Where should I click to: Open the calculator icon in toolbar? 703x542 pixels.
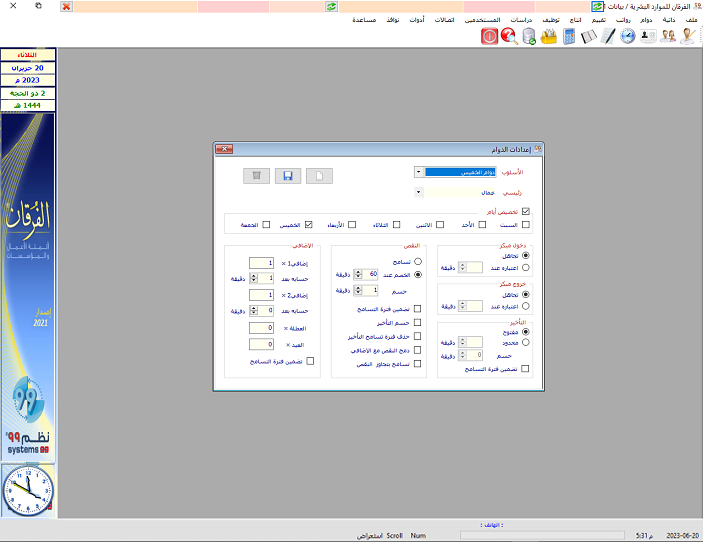tap(569, 36)
